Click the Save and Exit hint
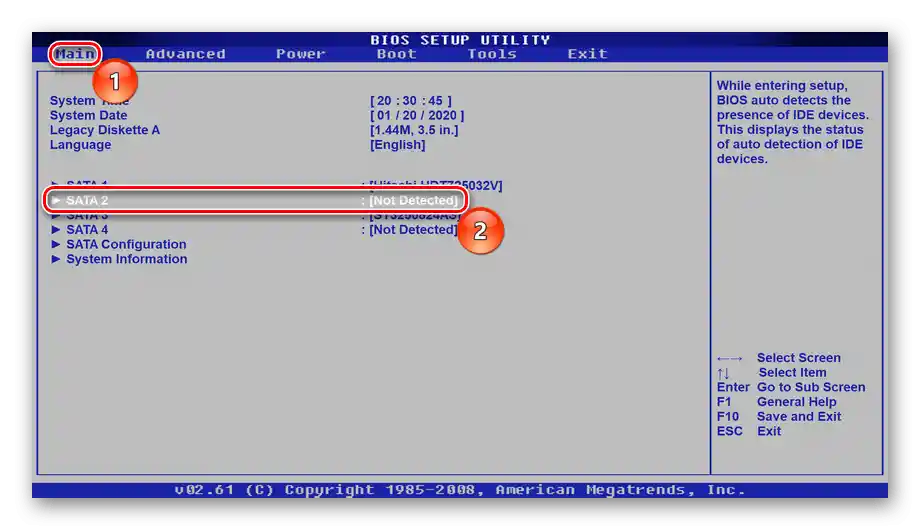 799,417
